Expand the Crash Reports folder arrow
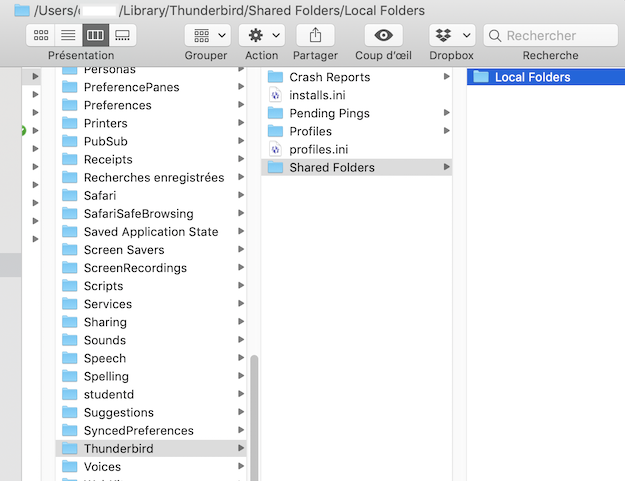Viewport: 625px width, 481px height. (446, 77)
